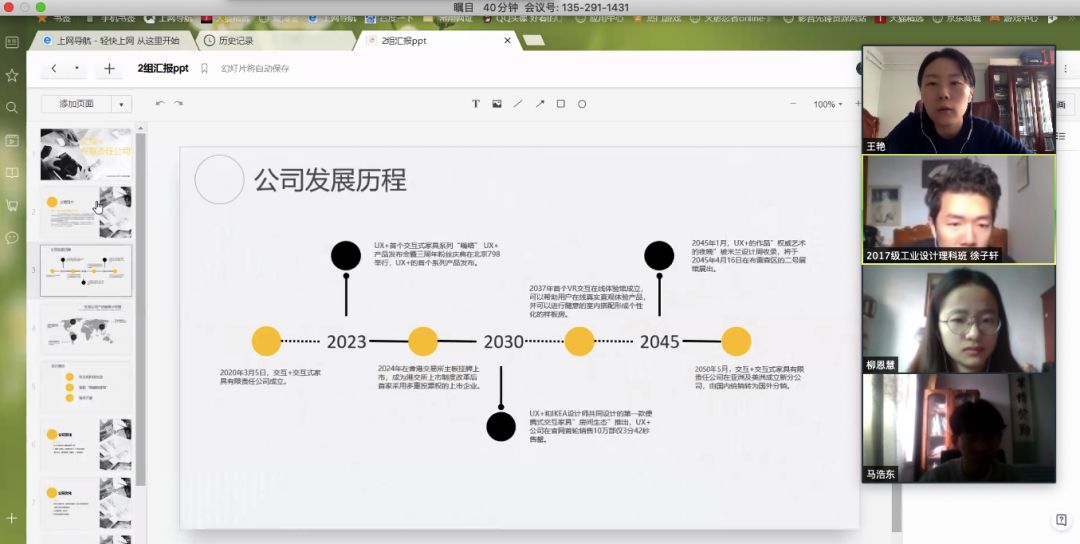Open the zoom percentage 100% dropdown

click(x=826, y=104)
